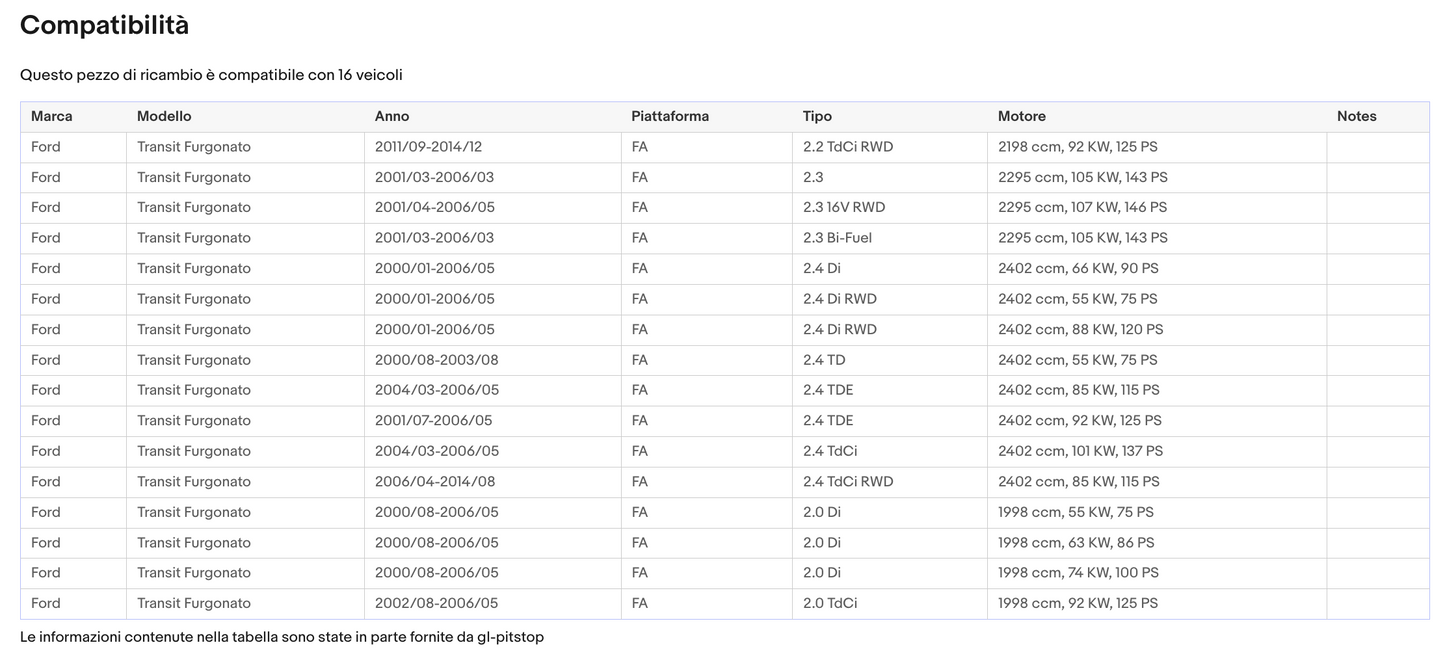Select the 2006/04-2014/08 year cell
Viewport: 1445px width, 658px height.
435,482
